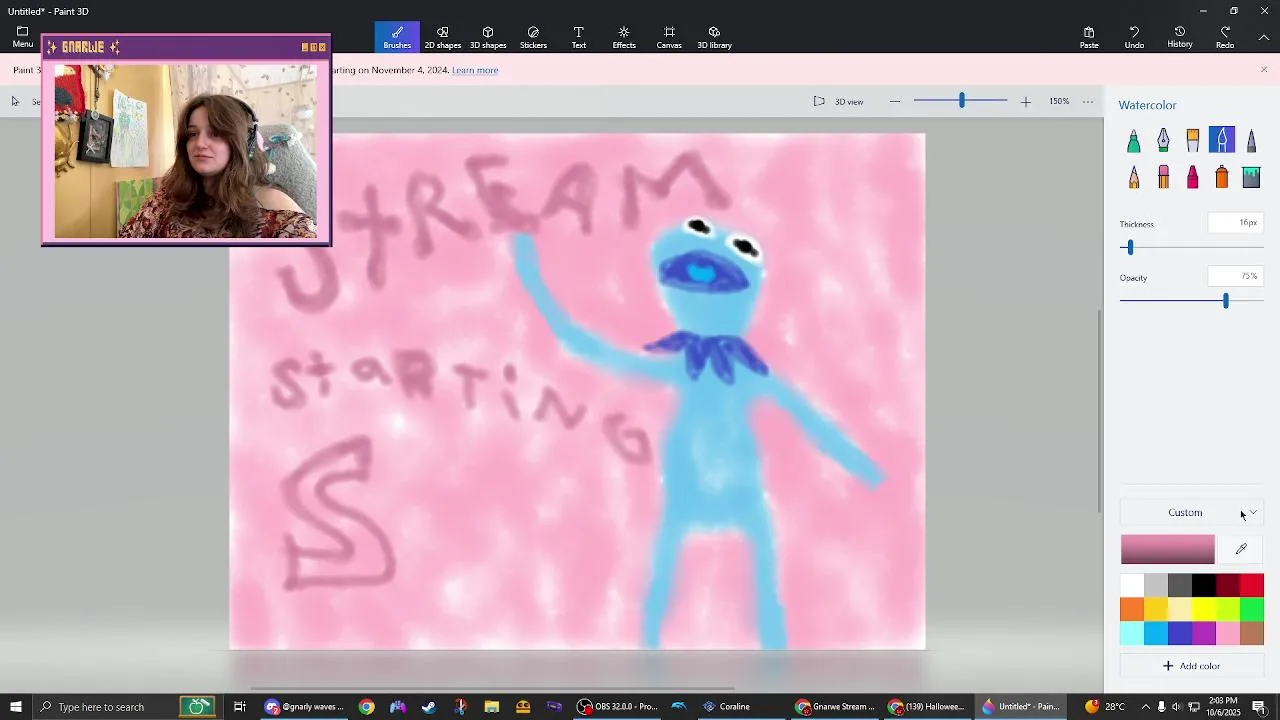Screen dimensions: 1280x720
Task: Switch to the Brushes tab
Action: coord(397,37)
